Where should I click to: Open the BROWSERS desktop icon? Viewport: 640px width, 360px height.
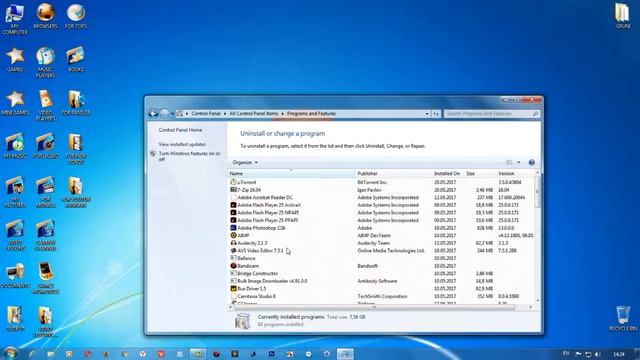(x=45, y=16)
